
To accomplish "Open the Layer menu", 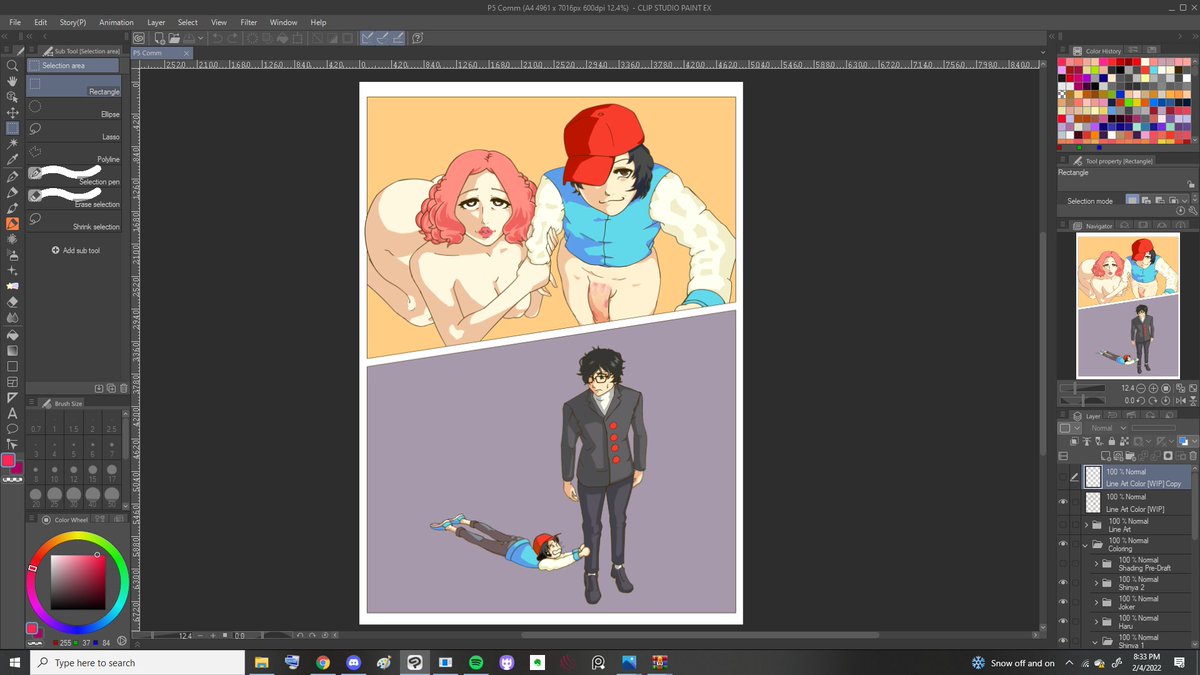I will (156, 22).
